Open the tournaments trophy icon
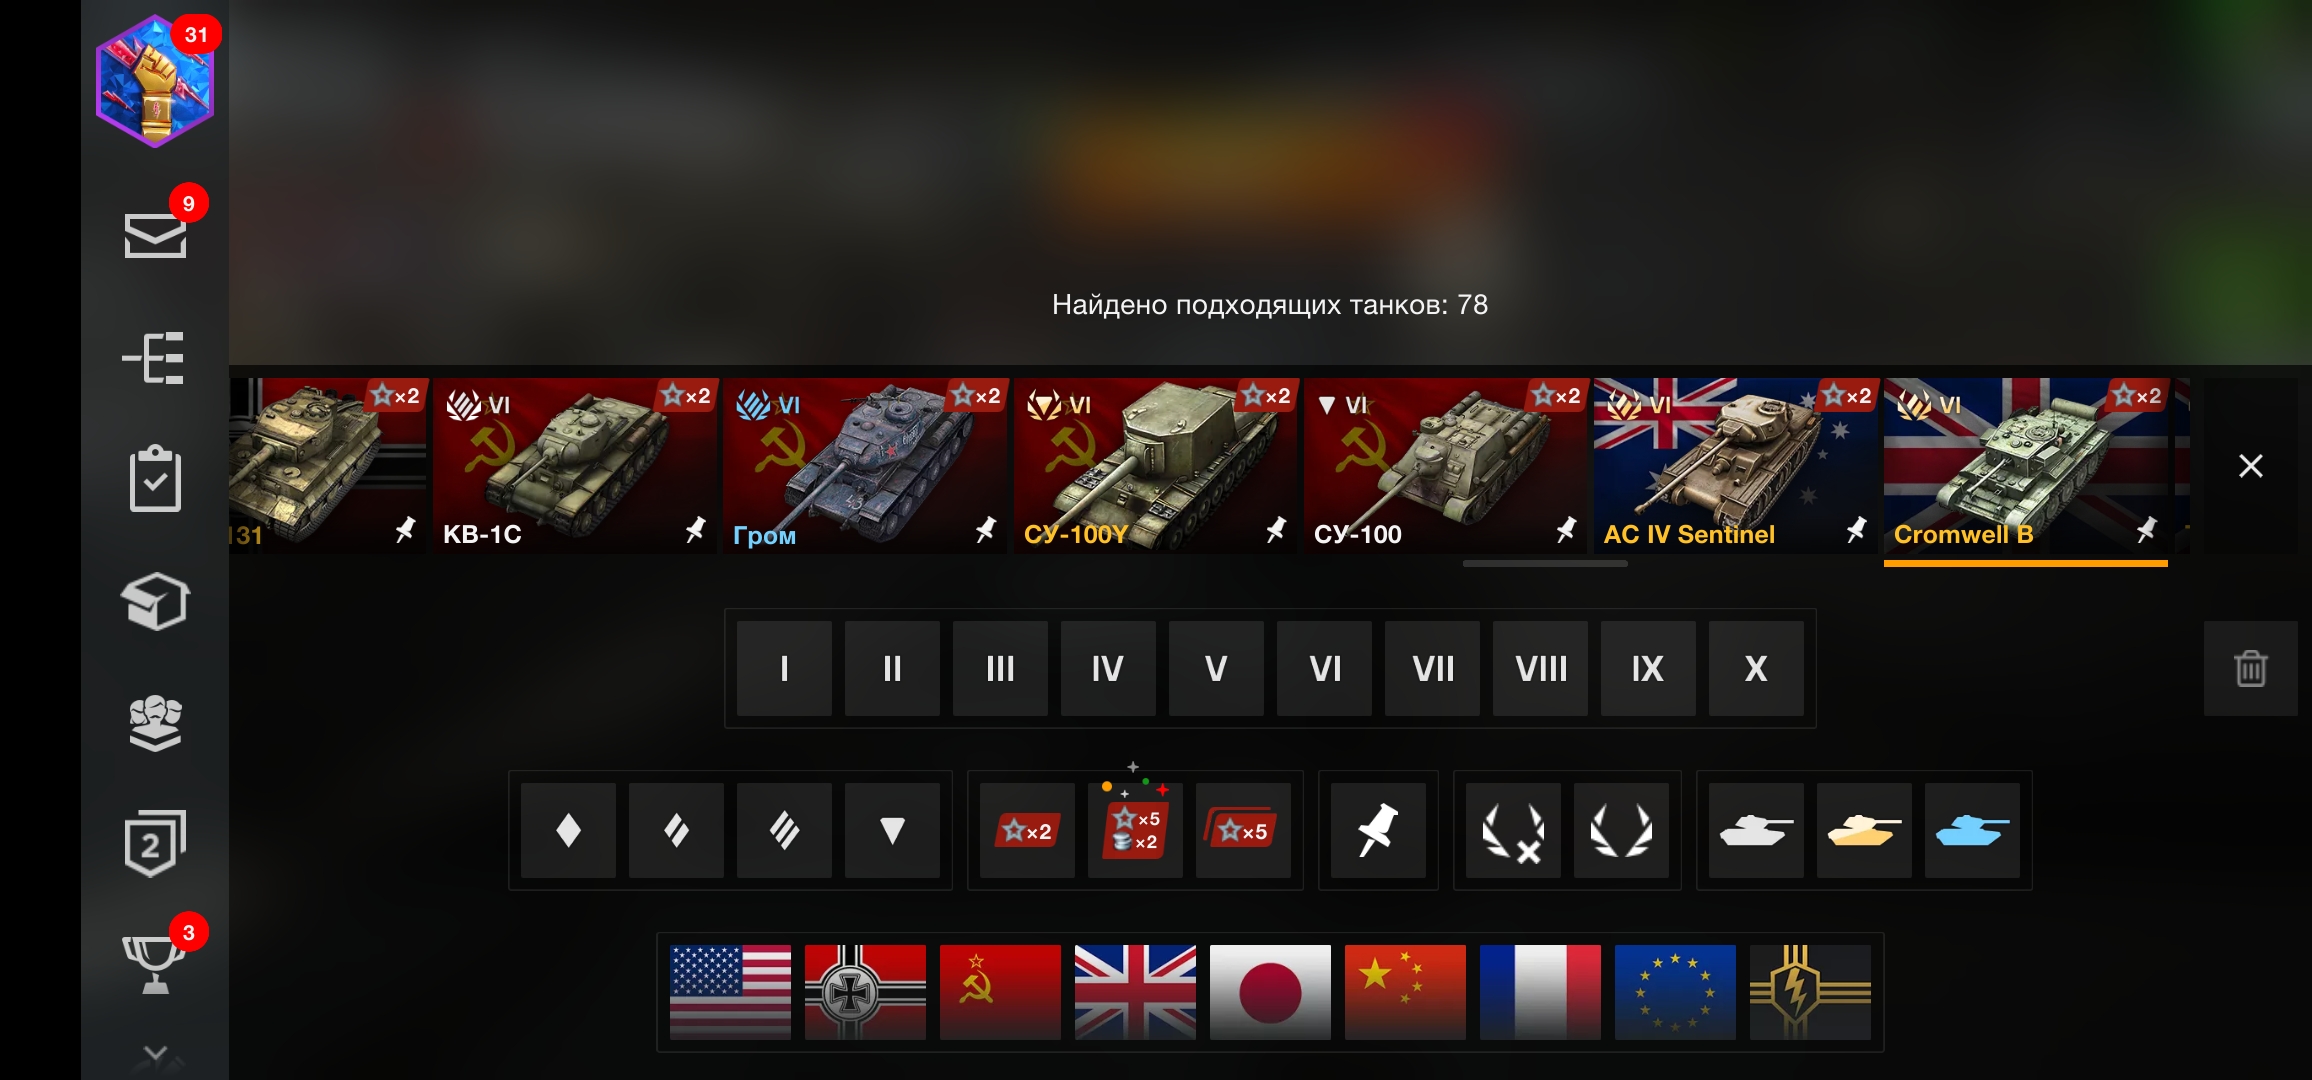The width and height of the screenshot is (2312, 1080). (x=155, y=963)
